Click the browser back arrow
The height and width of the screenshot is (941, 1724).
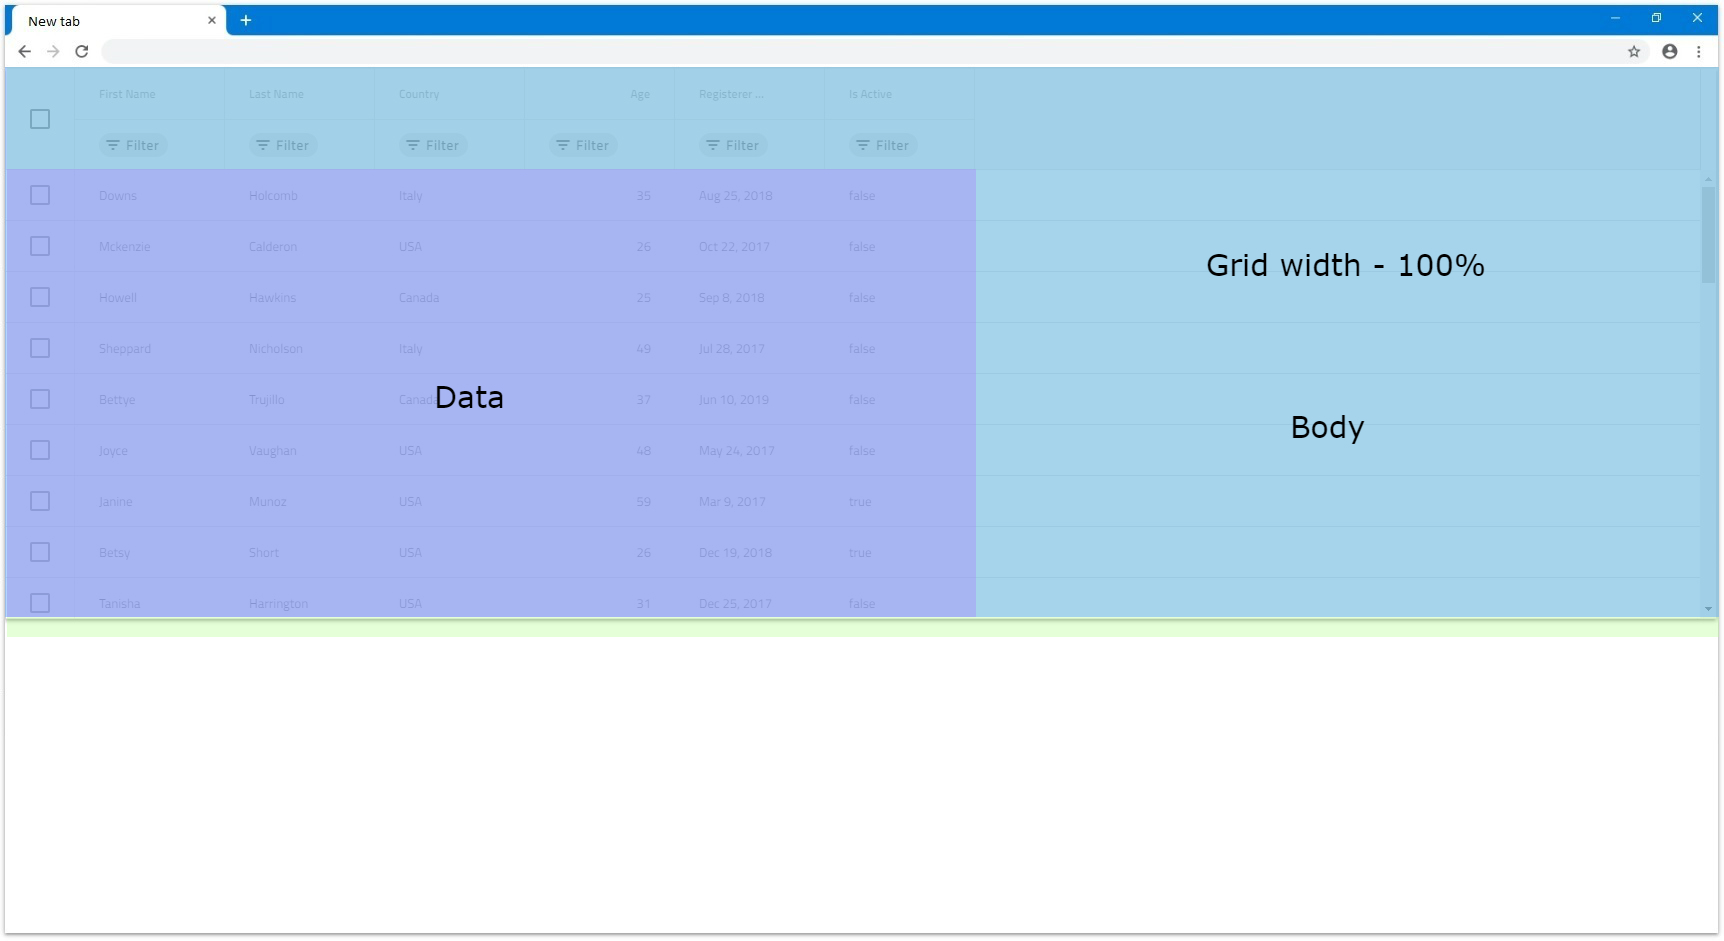click(25, 51)
